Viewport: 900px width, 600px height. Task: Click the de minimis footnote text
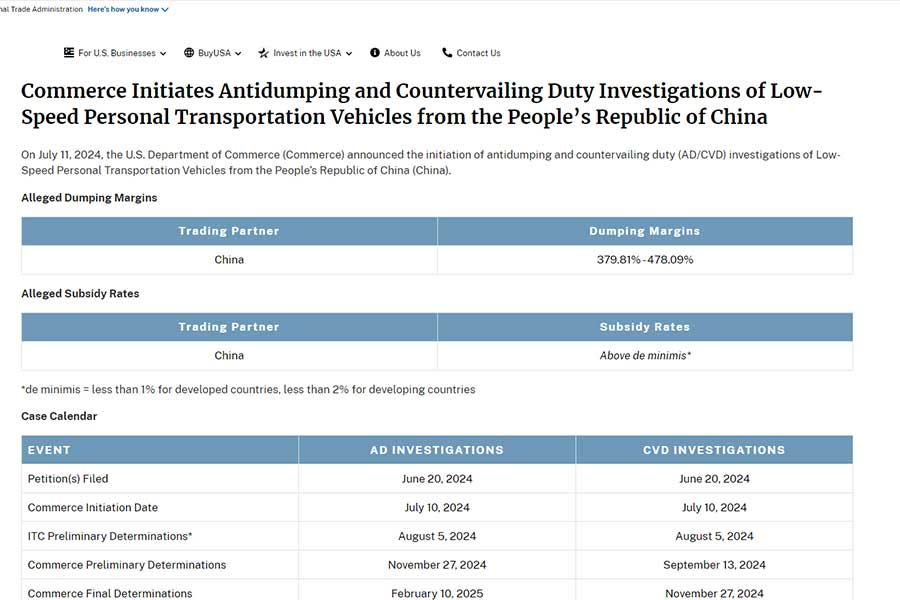248,389
